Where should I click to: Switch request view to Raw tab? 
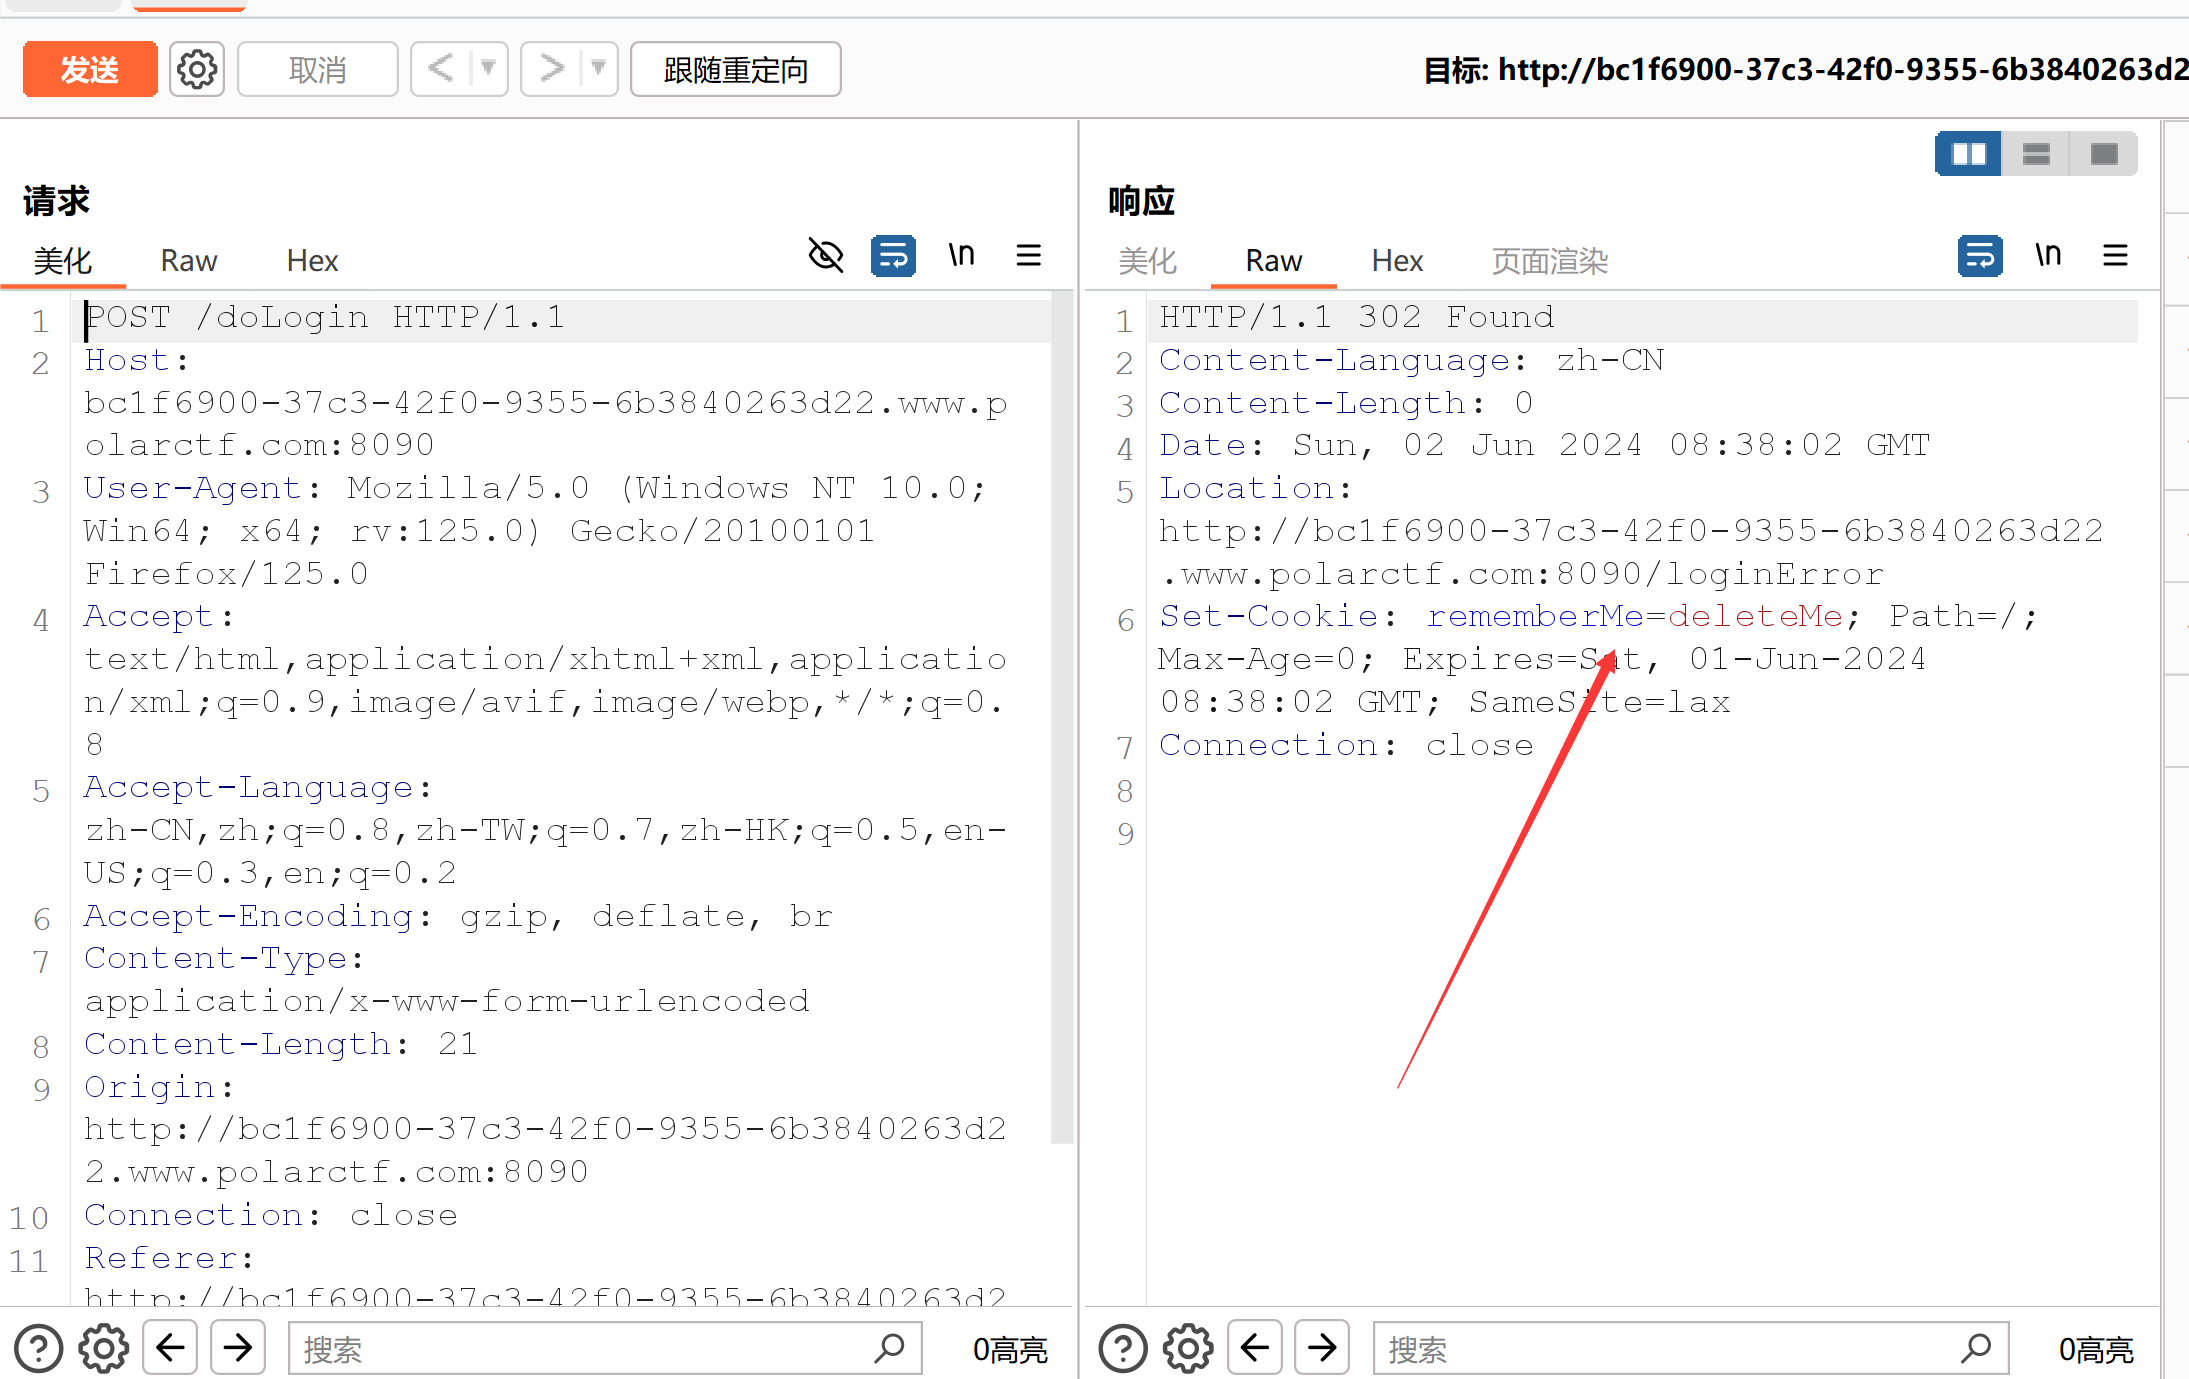pos(189,261)
